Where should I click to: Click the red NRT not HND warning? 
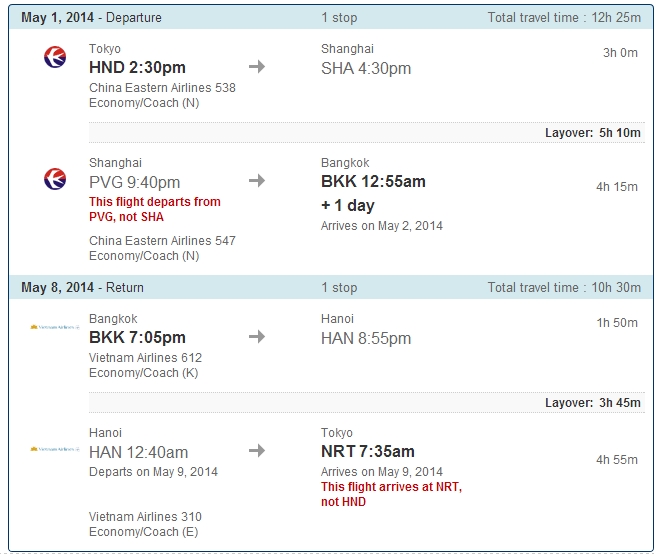391,494
